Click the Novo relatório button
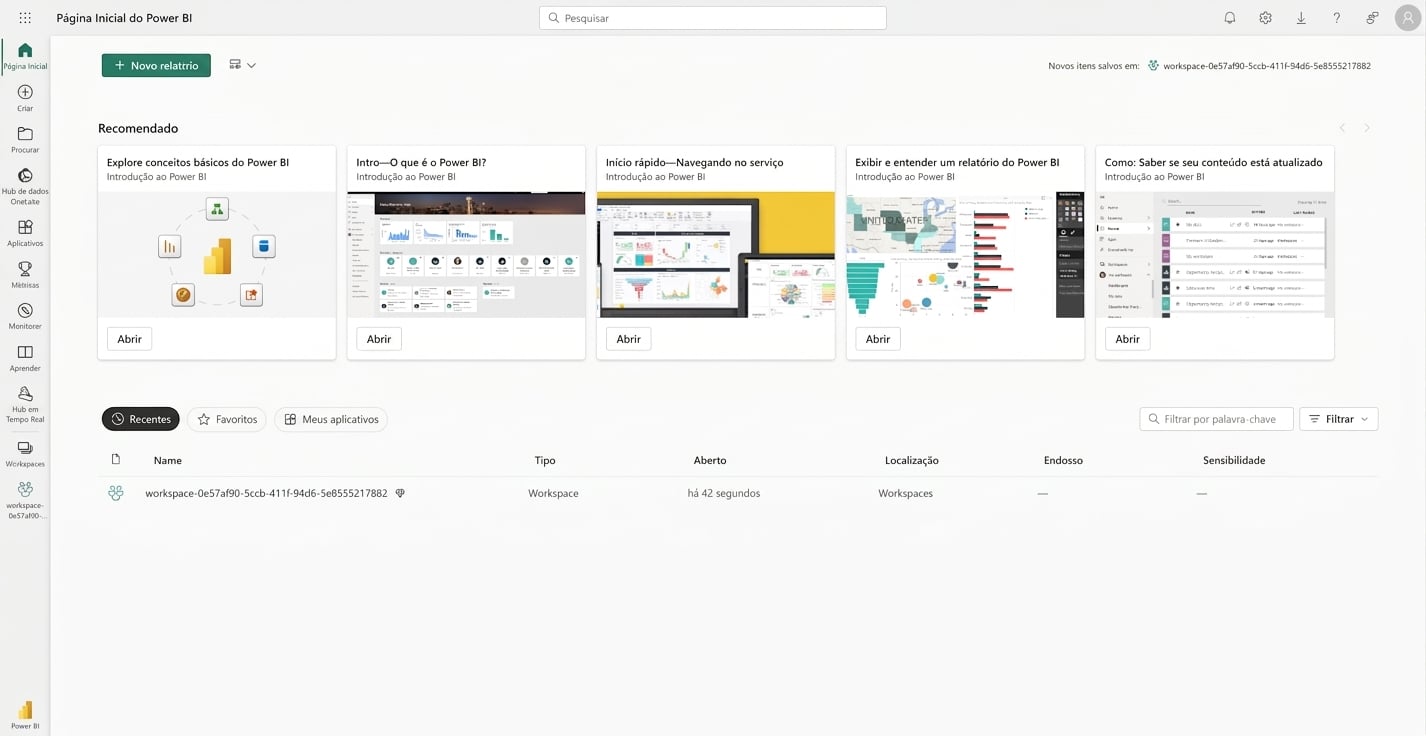1426x736 pixels. click(x=156, y=65)
